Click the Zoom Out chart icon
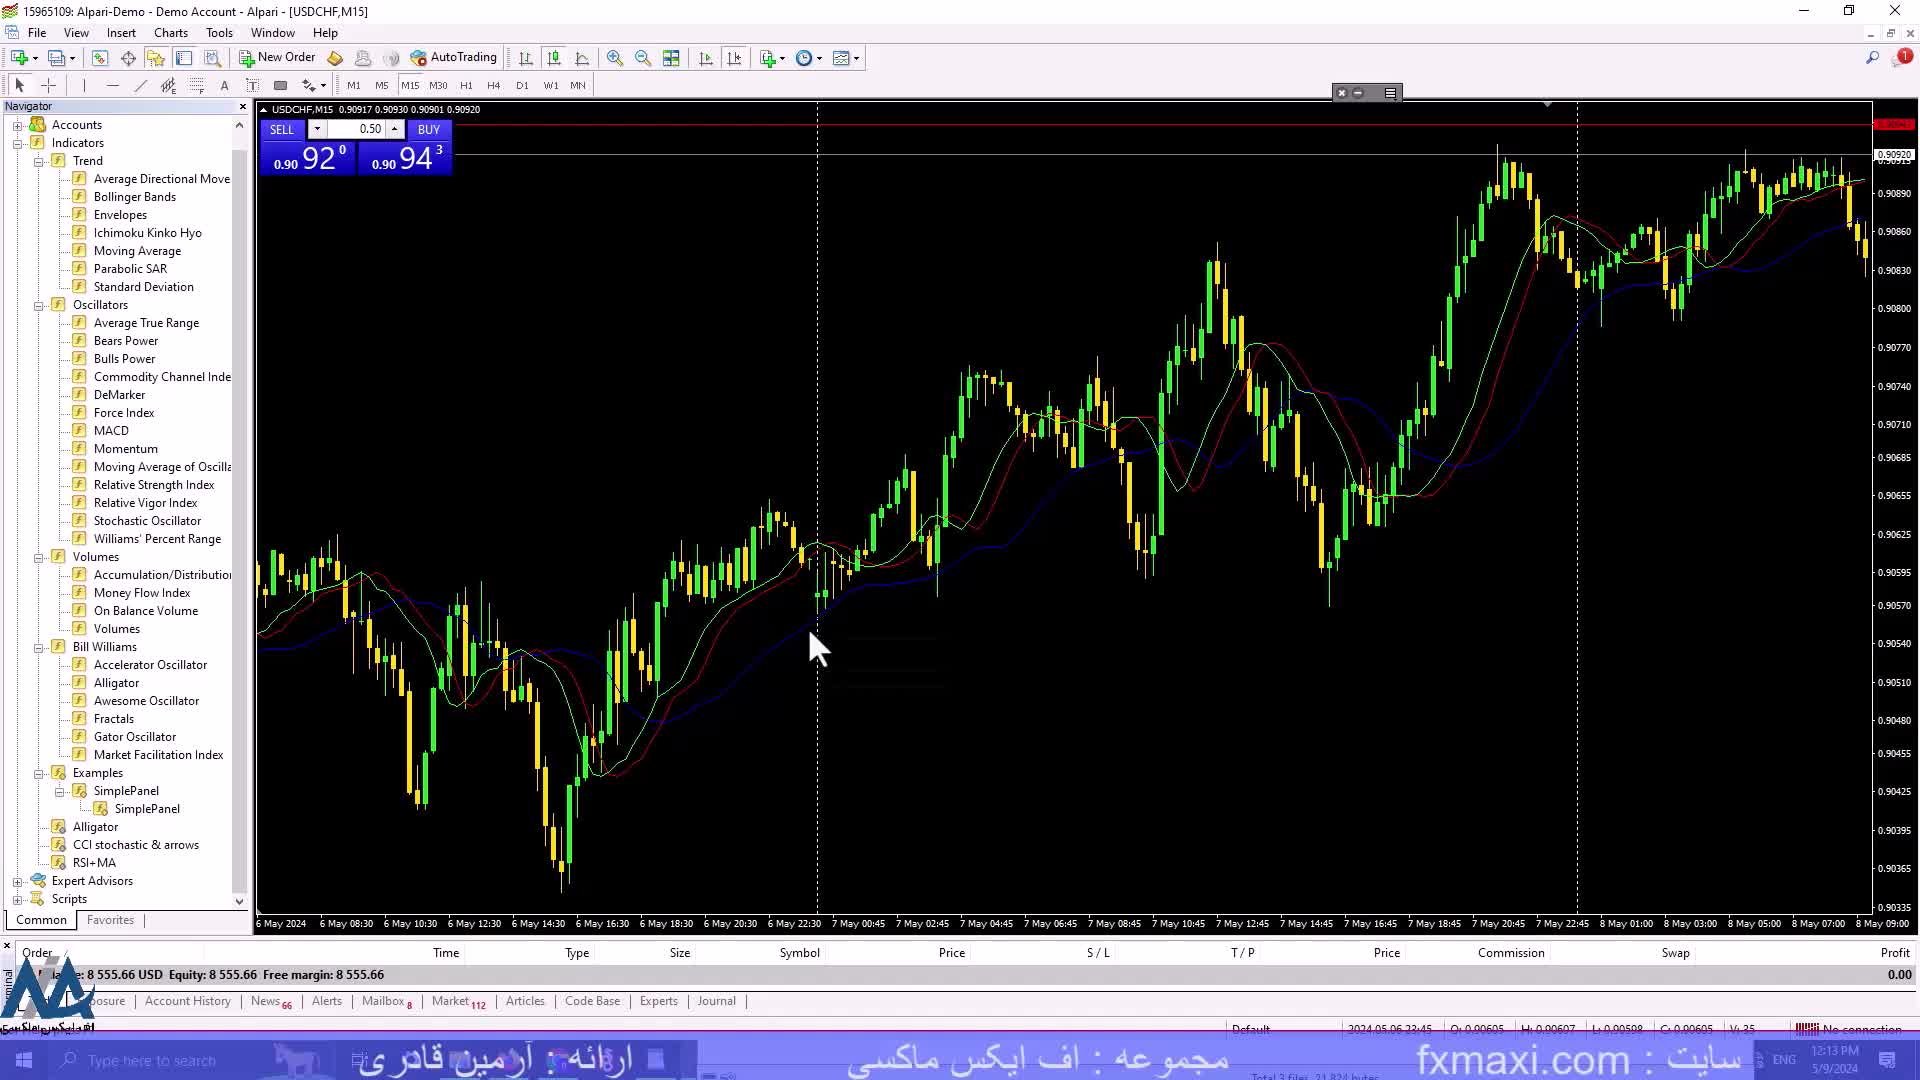Image resolution: width=1920 pixels, height=1080 pixels. [x=642, y=58]
